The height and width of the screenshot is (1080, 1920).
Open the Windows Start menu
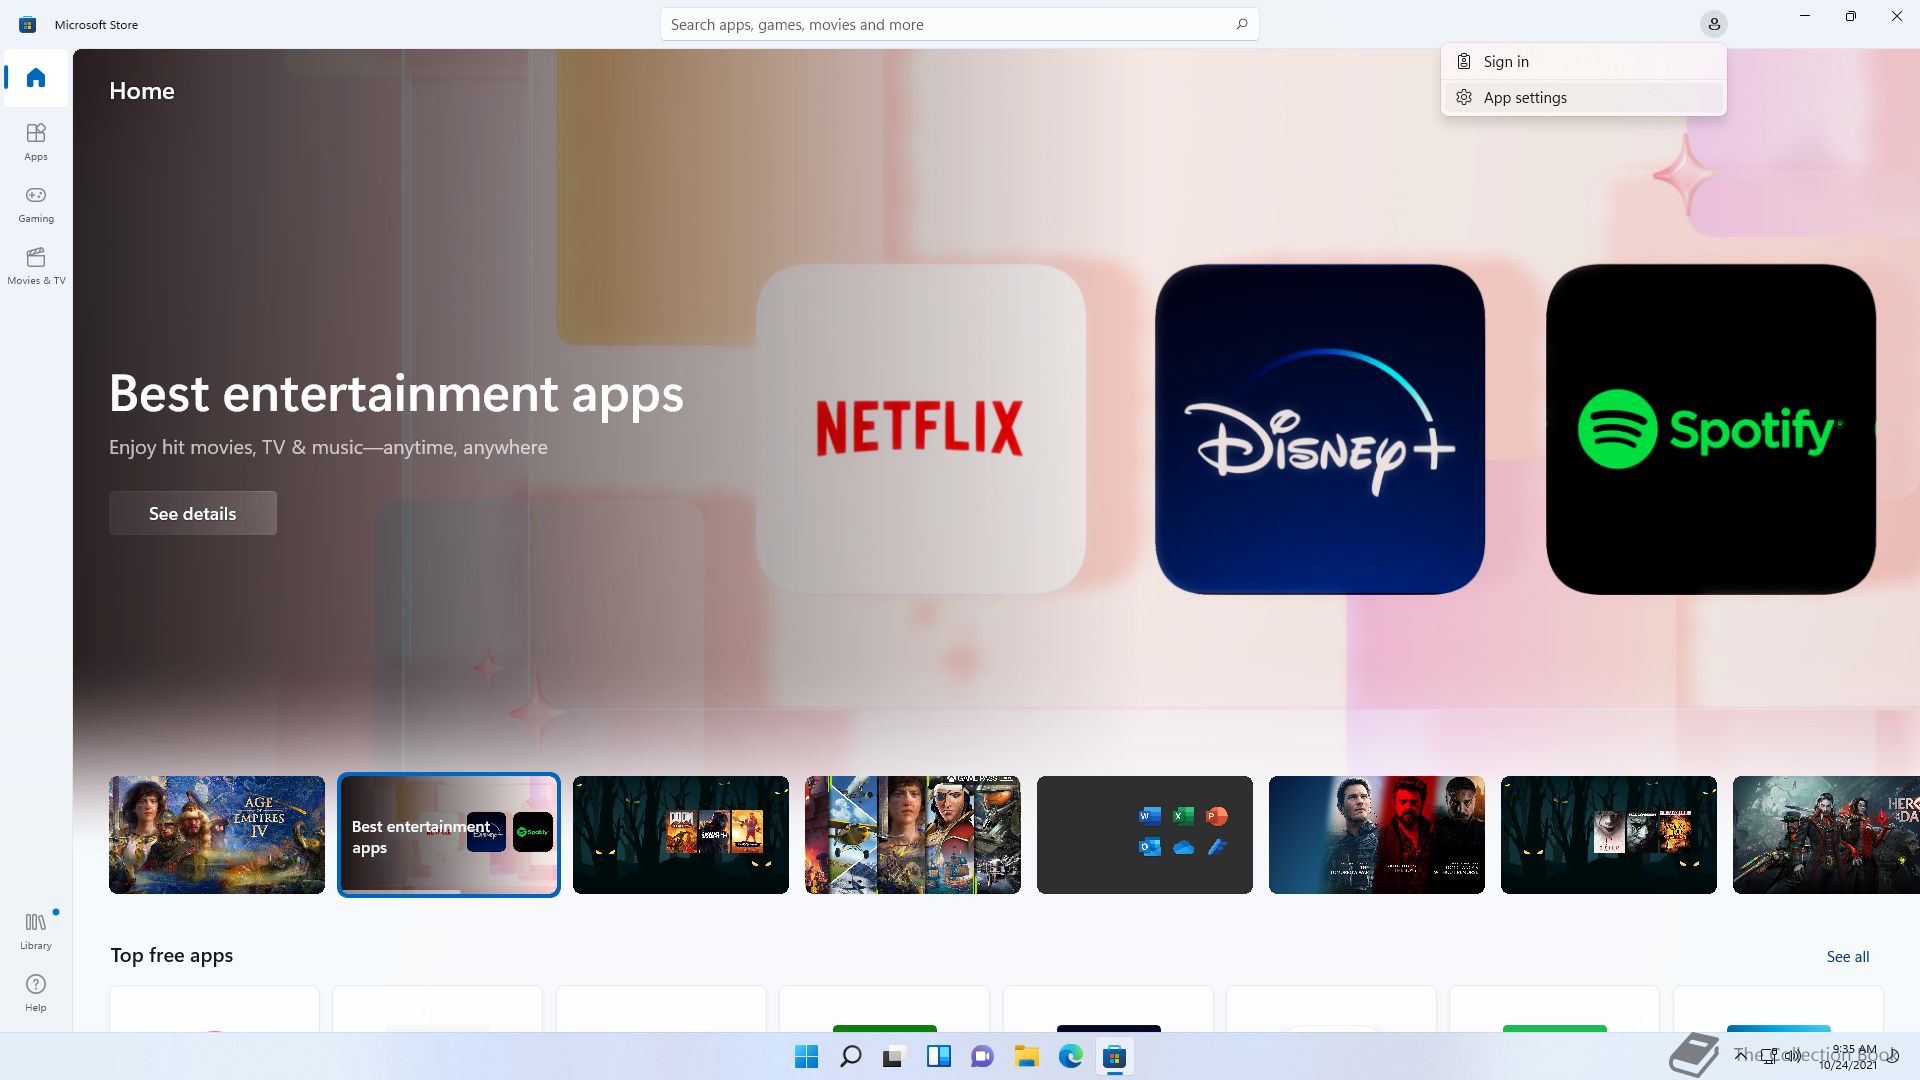point(806,1056)
